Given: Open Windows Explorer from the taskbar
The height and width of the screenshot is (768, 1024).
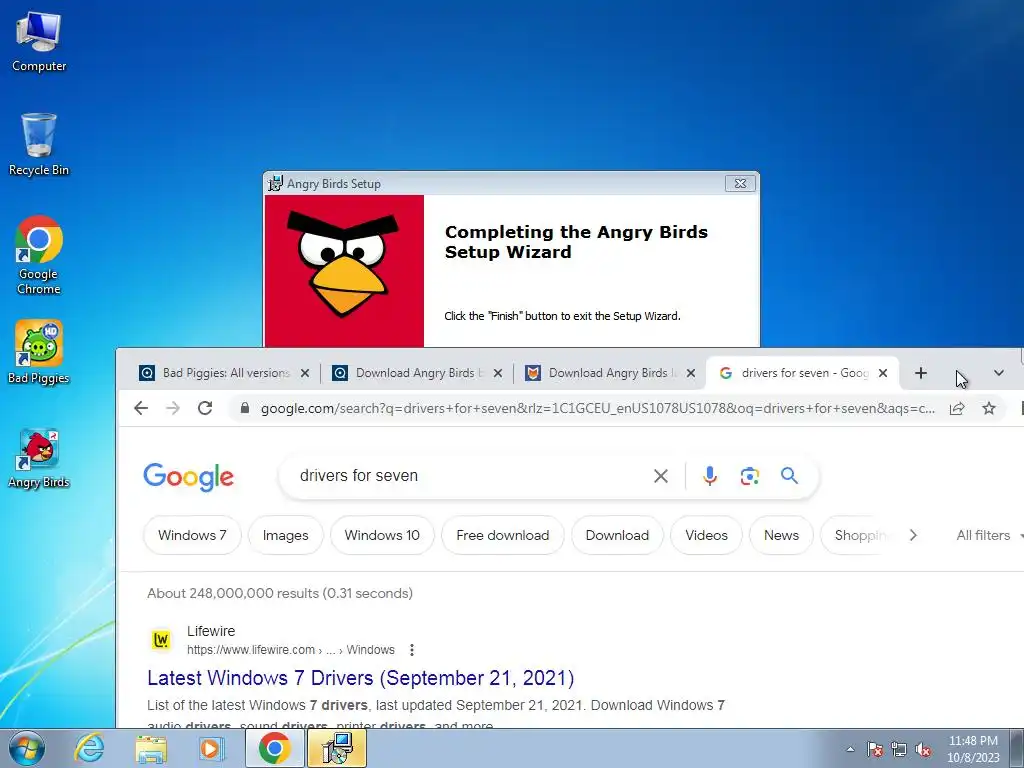Looking at the screenshot, I should coord(151,748).
